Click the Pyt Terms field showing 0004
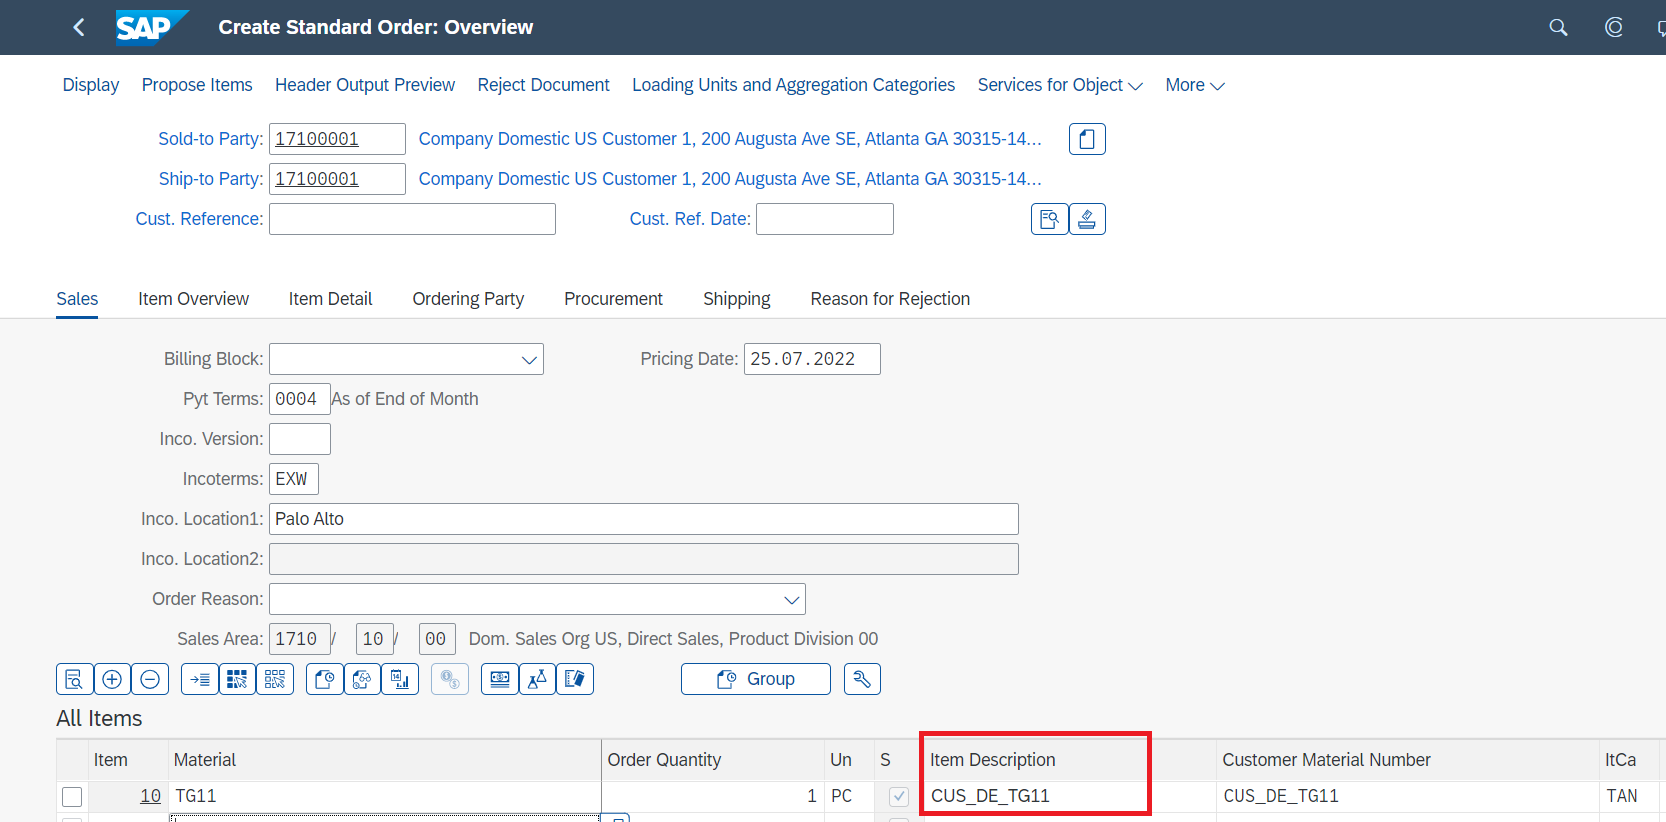The image size is (1666, 822). coord(300,399)
